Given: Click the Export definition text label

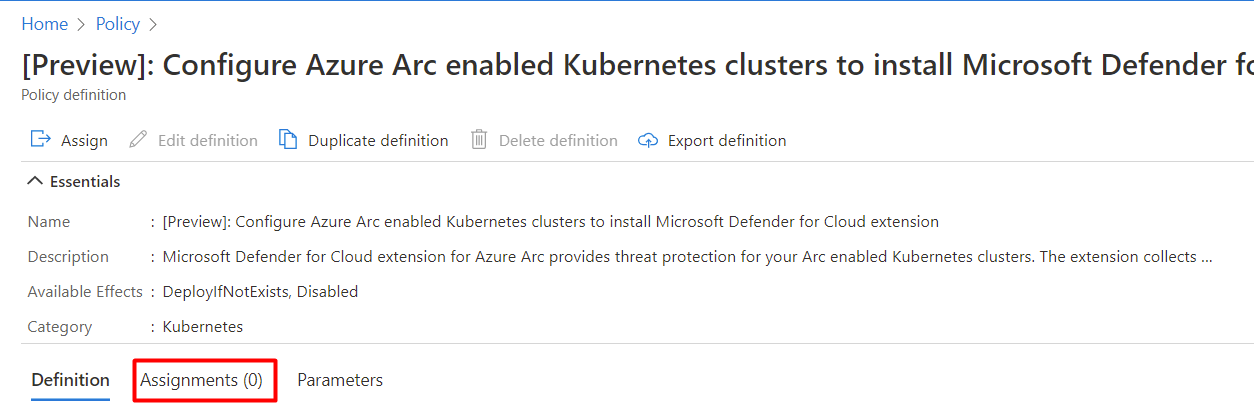Looking at the screenshot, I should [x=727, y=141].
